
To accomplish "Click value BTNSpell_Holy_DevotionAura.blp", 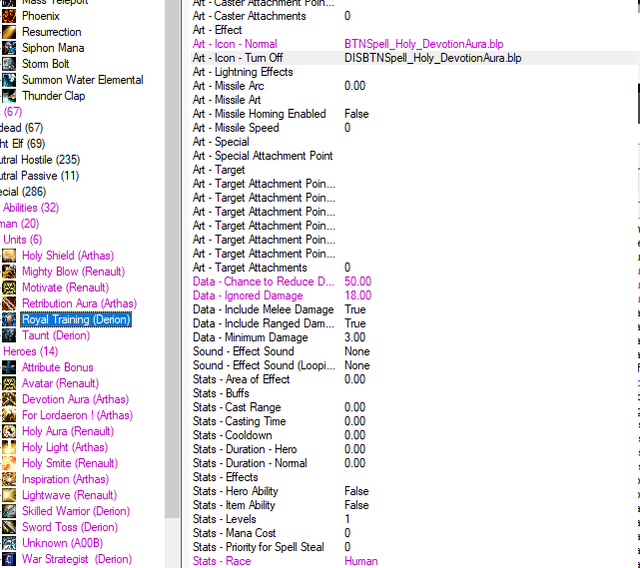I will [x=424, y=44].
